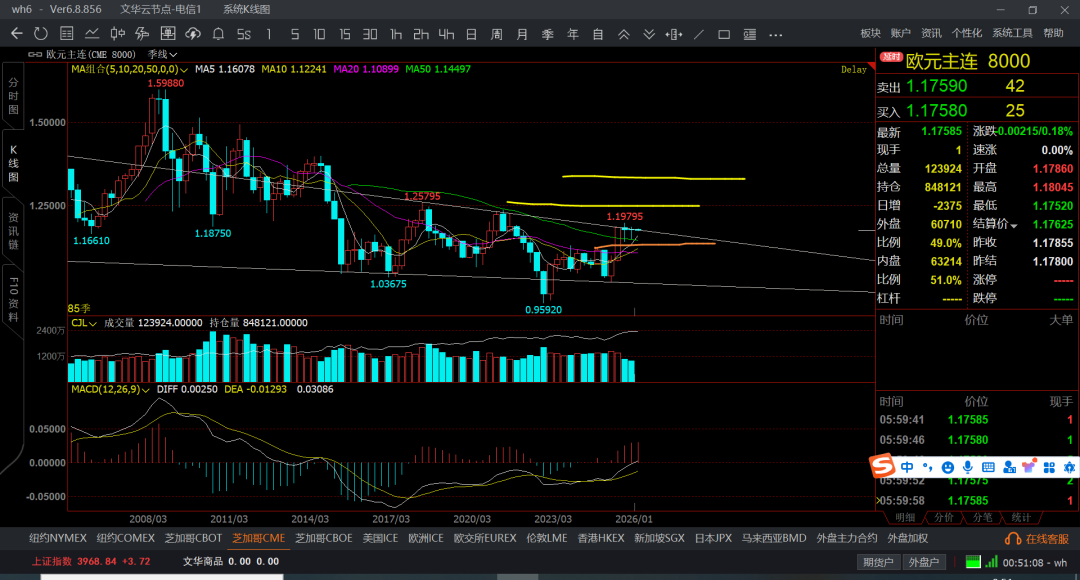
Task: Open the 资讯 menu
Action: [x=931, y=33]
